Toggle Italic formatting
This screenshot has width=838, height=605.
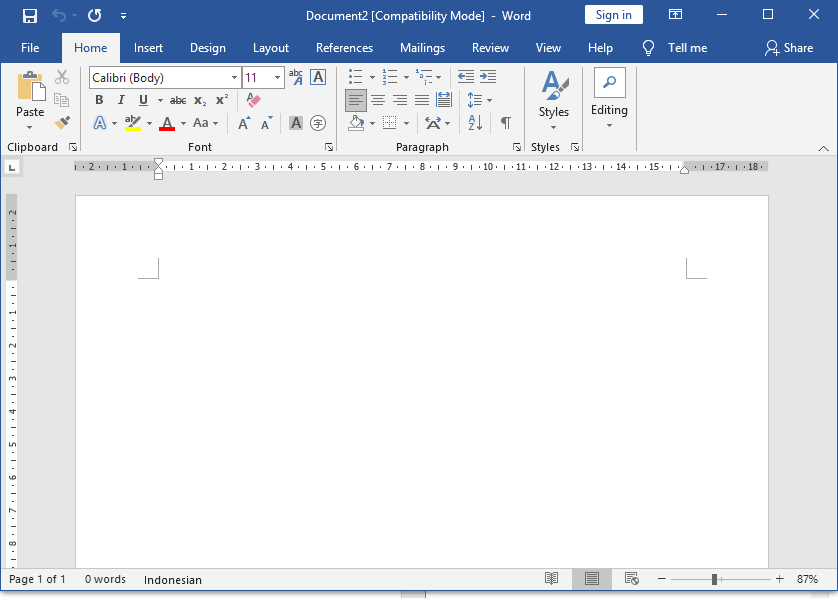pos(121,100)
